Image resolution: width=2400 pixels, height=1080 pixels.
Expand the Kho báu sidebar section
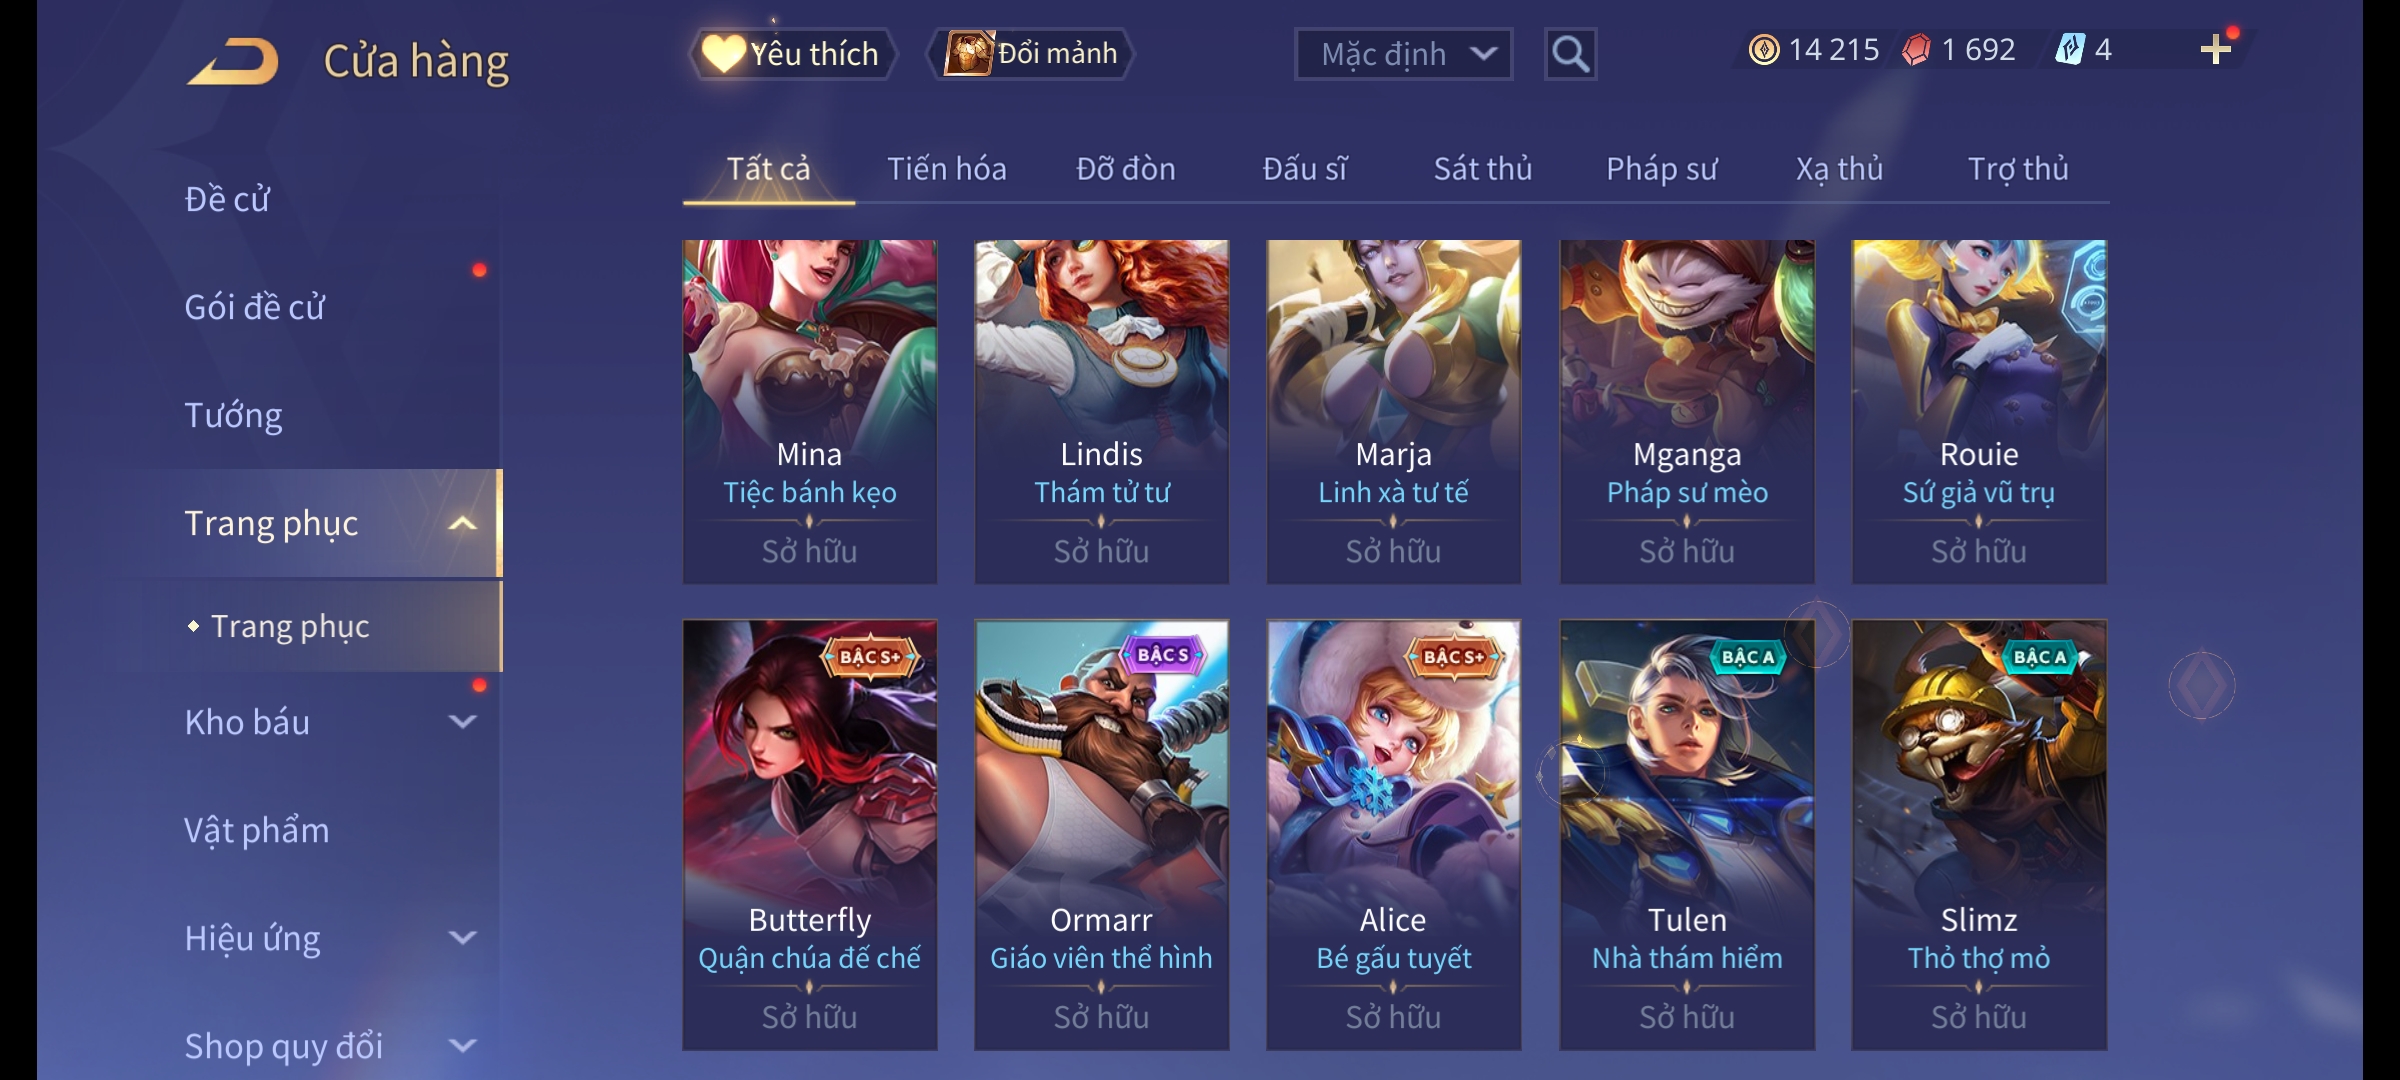tap(462, 721)
